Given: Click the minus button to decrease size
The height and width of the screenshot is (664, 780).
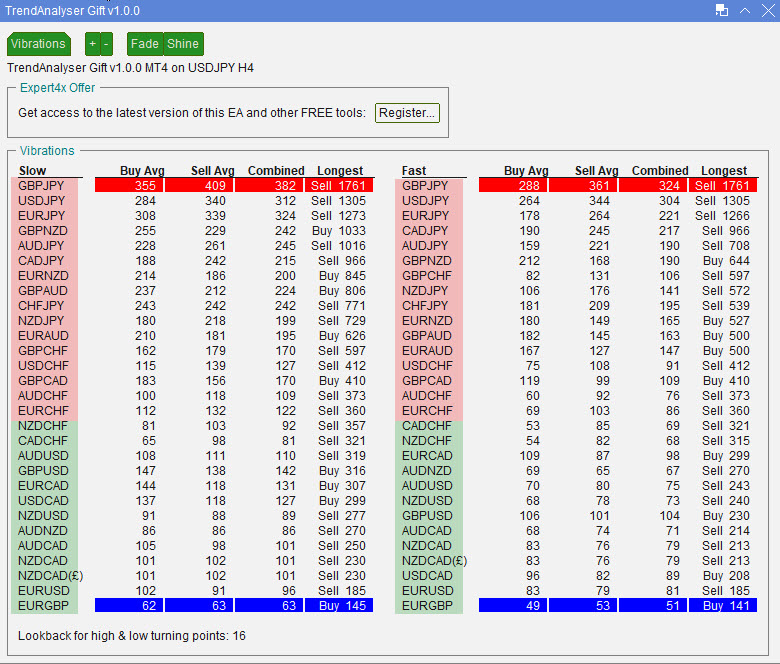Looking at the screenshot, I should 106,44.
